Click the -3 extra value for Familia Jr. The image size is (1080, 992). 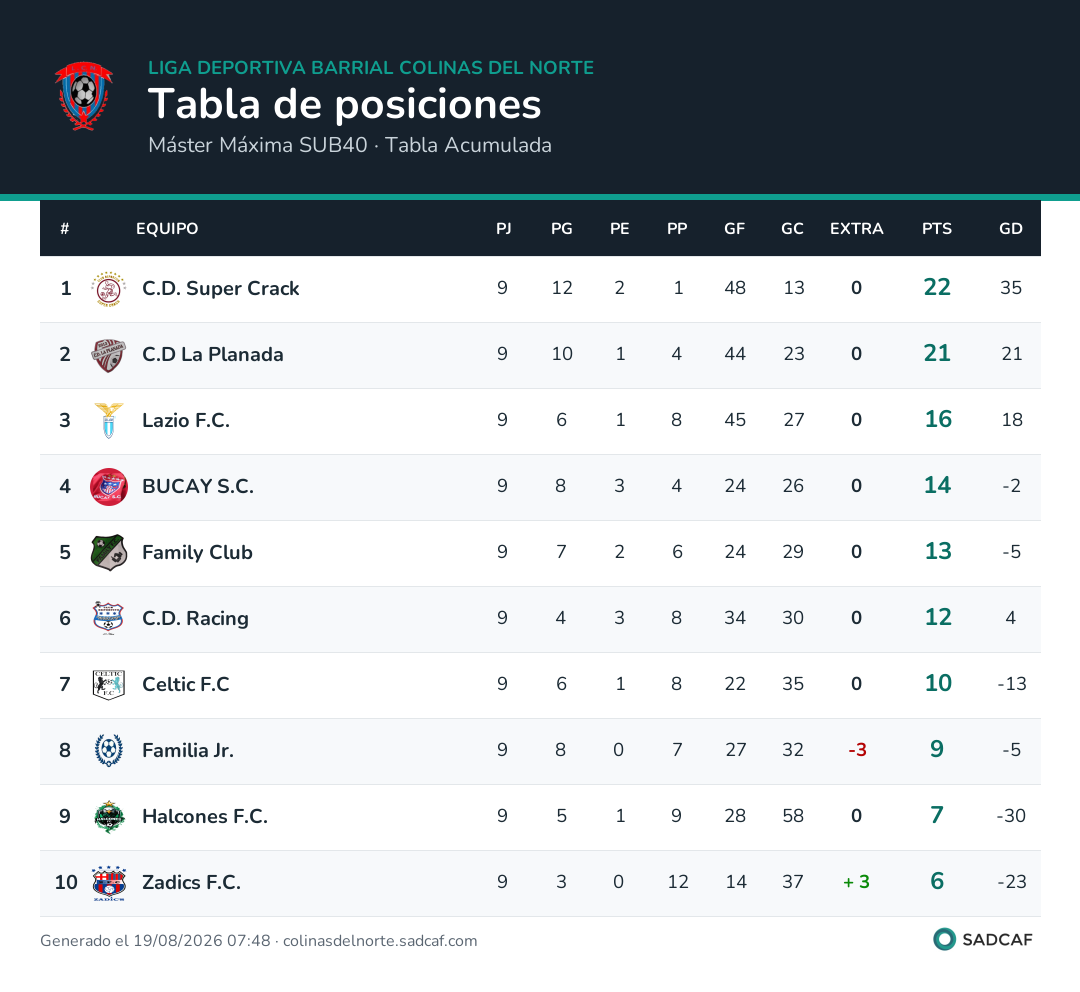tap(857, 750)
